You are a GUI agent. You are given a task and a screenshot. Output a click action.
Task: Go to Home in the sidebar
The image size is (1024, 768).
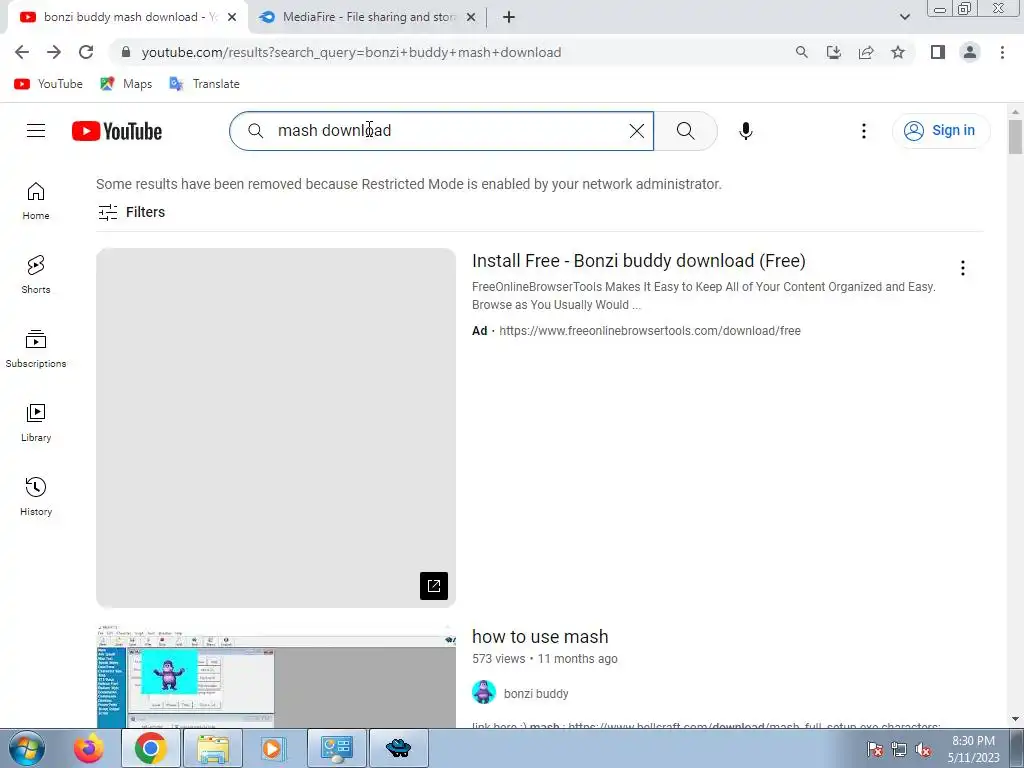(x=36, y=201)
